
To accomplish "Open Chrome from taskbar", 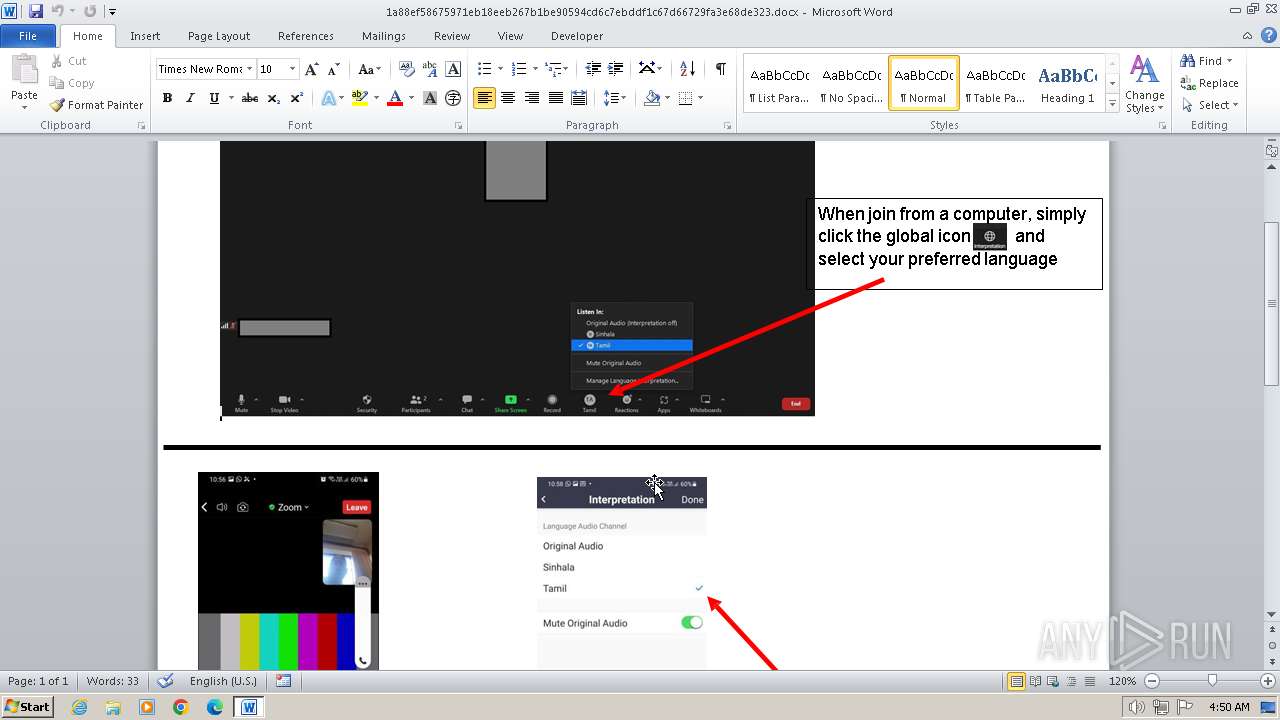I will [x=180, y=707].
